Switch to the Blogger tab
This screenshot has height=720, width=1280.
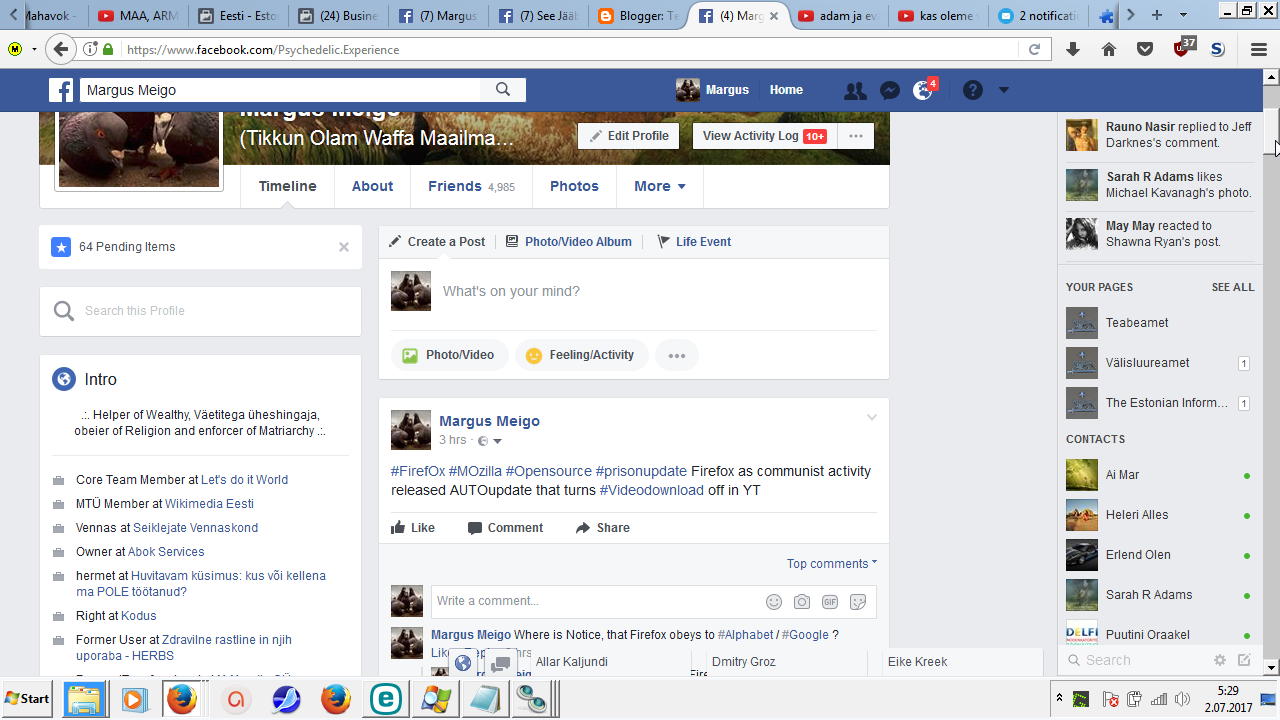[636, 16]
